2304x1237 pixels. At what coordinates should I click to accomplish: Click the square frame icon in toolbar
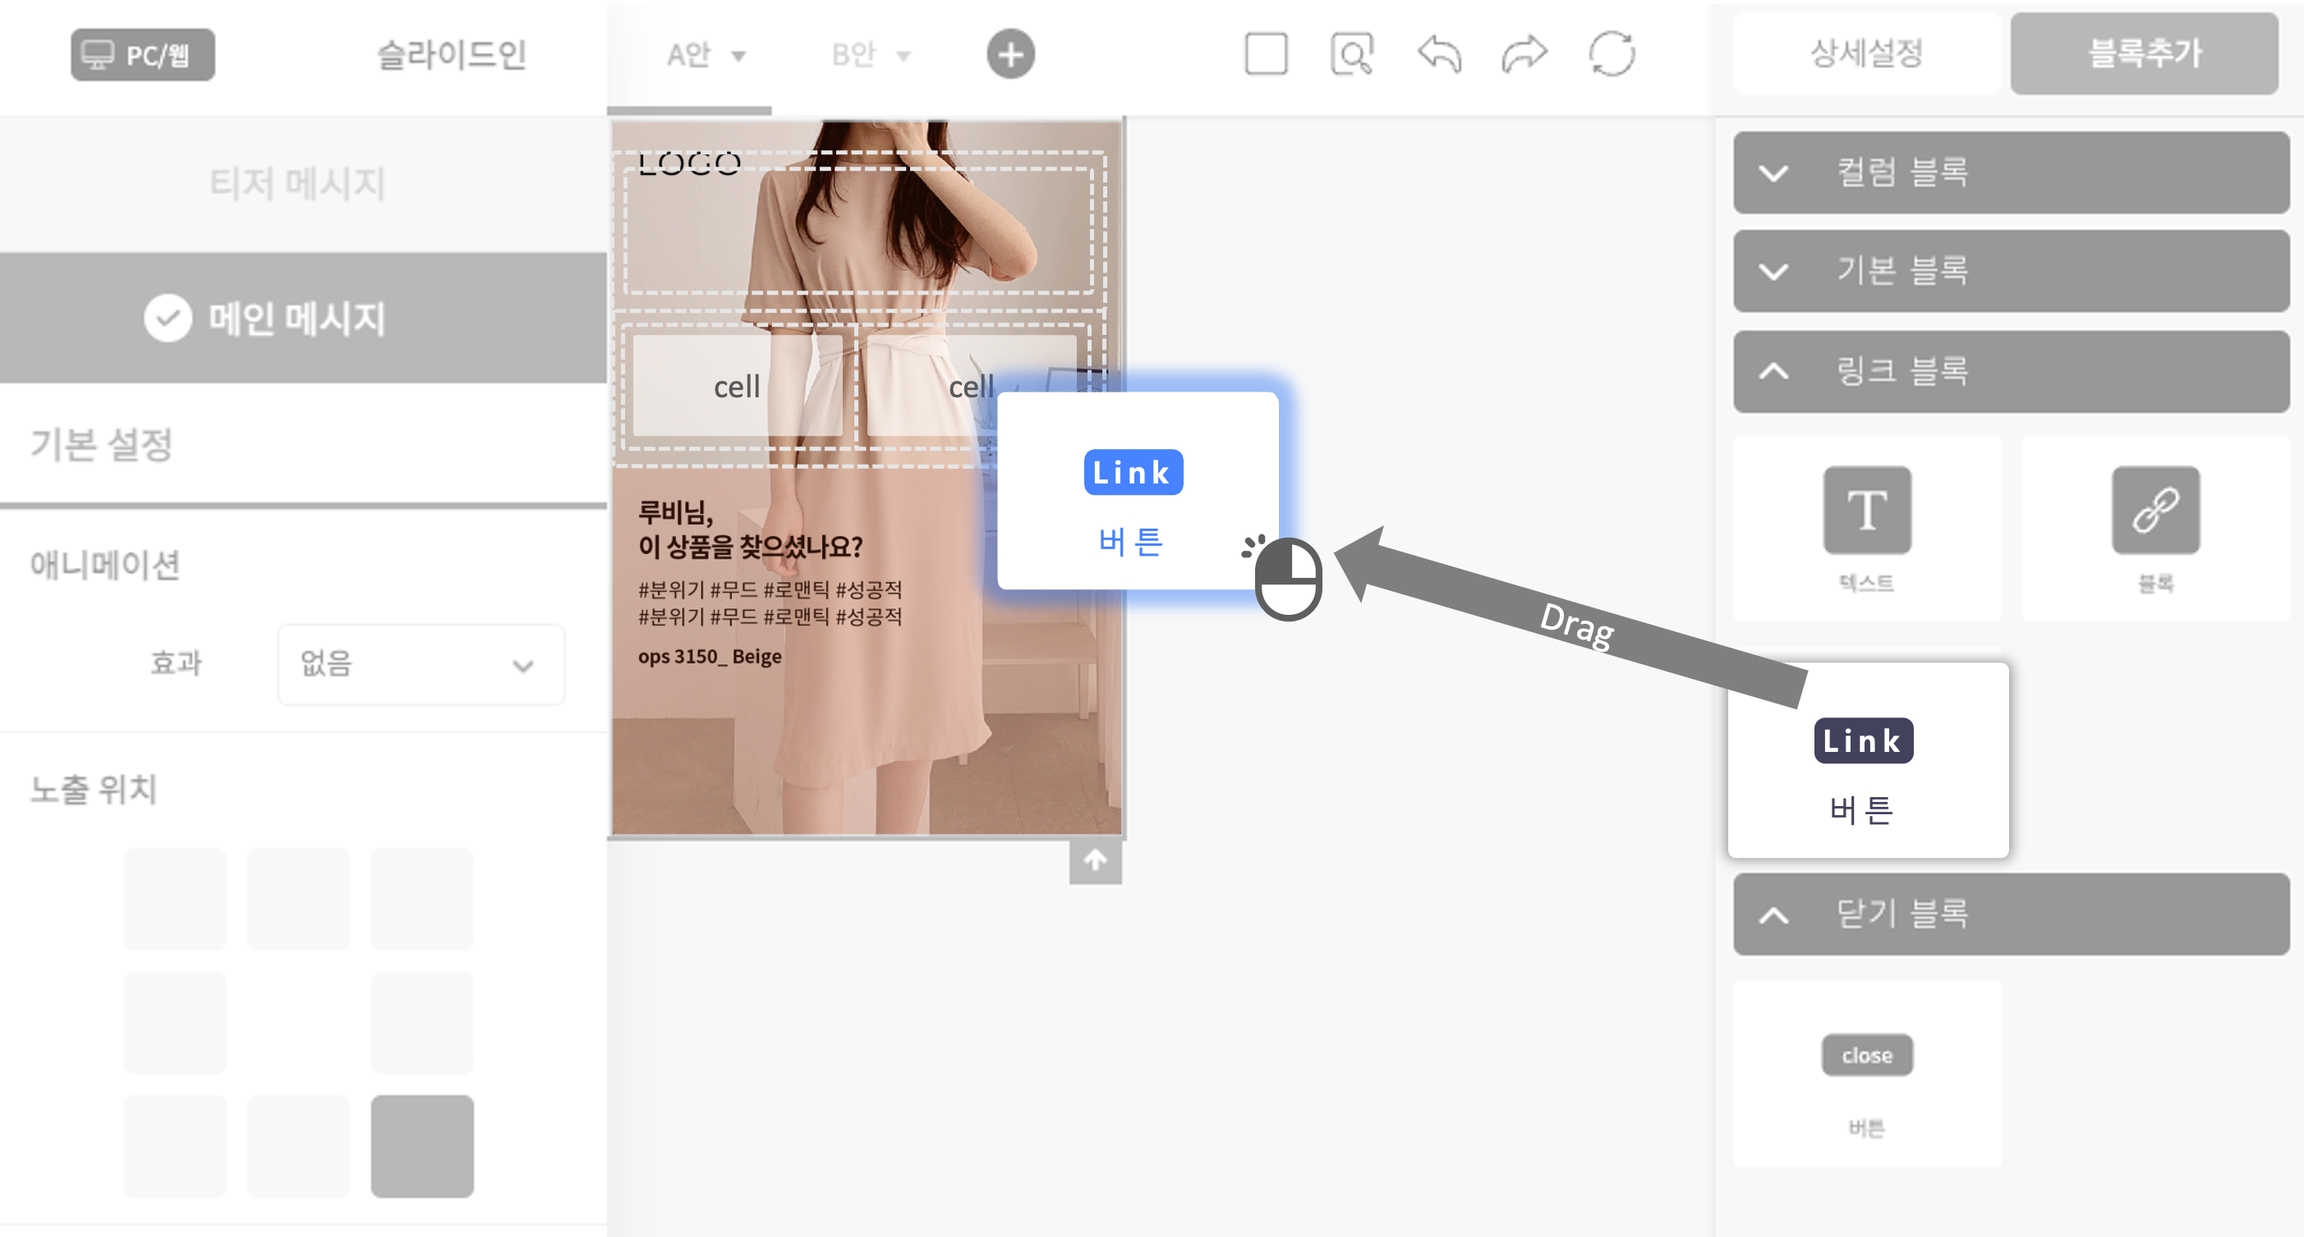pos(1265,54)
